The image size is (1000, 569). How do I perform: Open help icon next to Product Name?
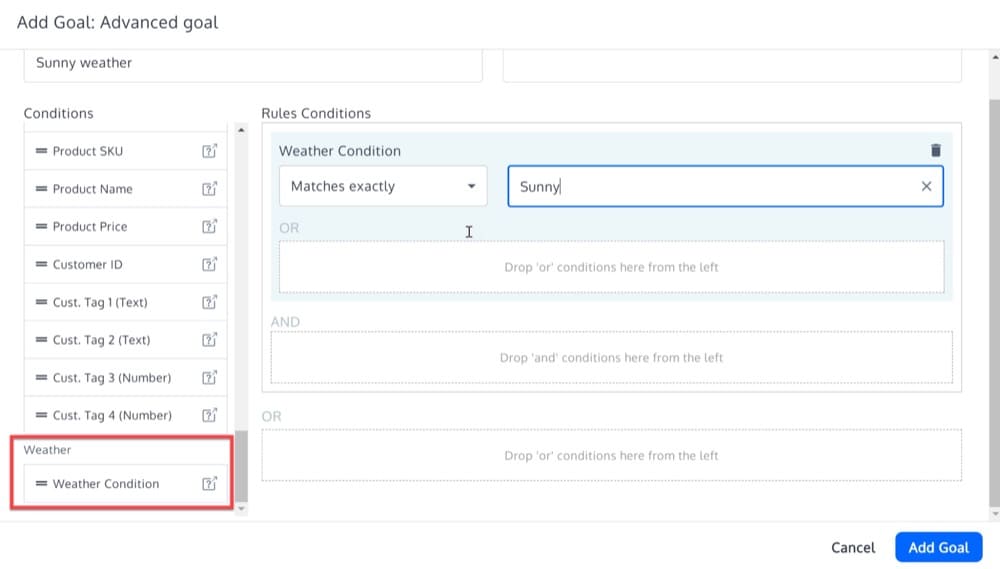pos(209,189)
